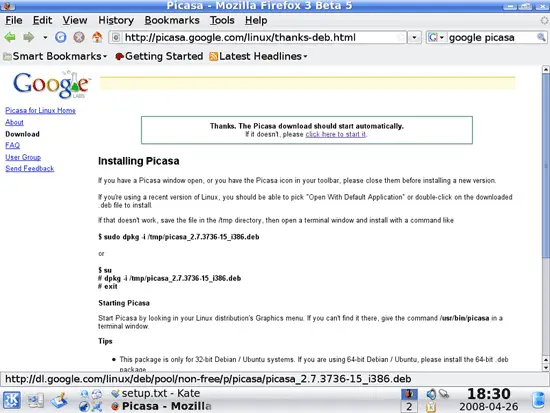Click the scrollbar up arrow at top
Screen dimensions: 550x413
(545, 69)
